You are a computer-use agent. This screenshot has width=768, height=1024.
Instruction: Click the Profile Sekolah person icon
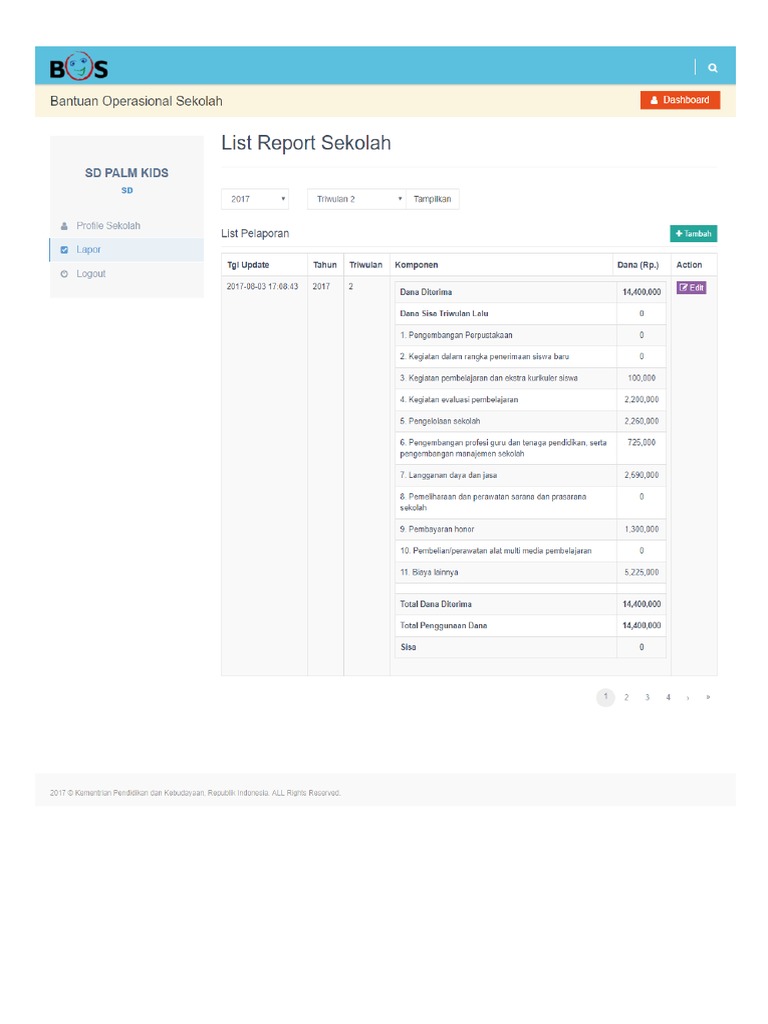[x=65, y=226]
